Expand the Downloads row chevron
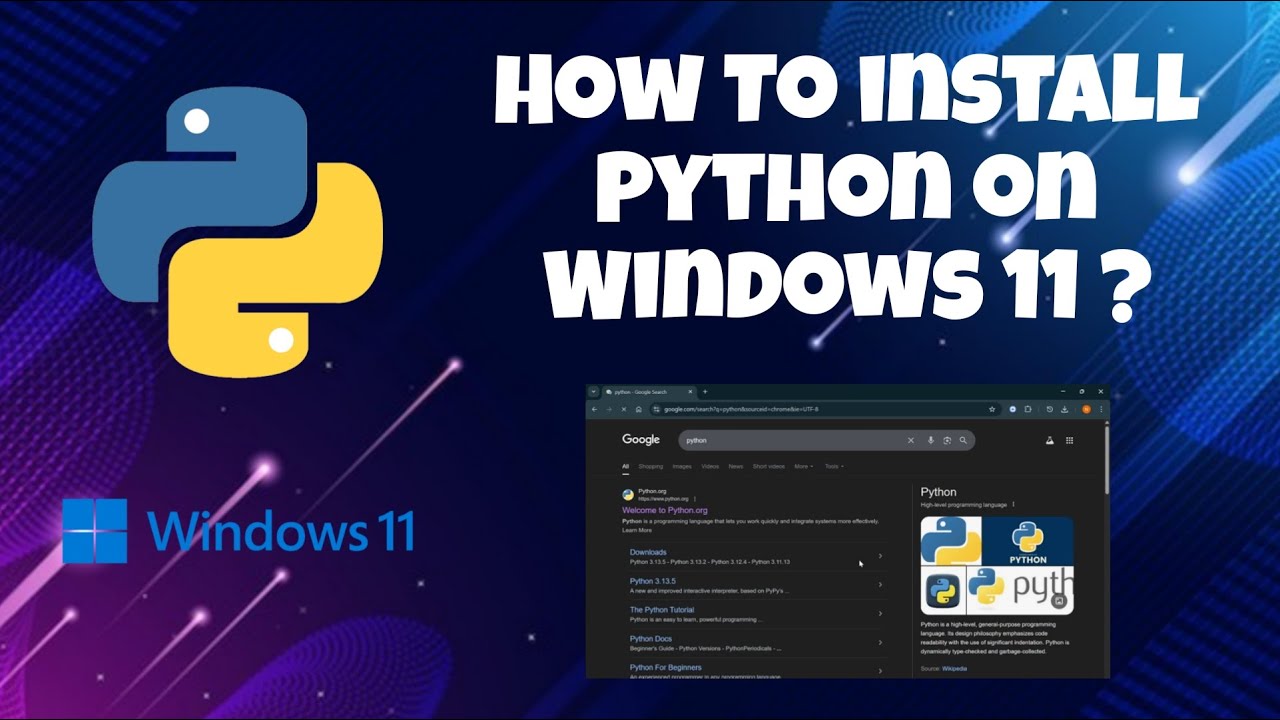 pos(880,556)
